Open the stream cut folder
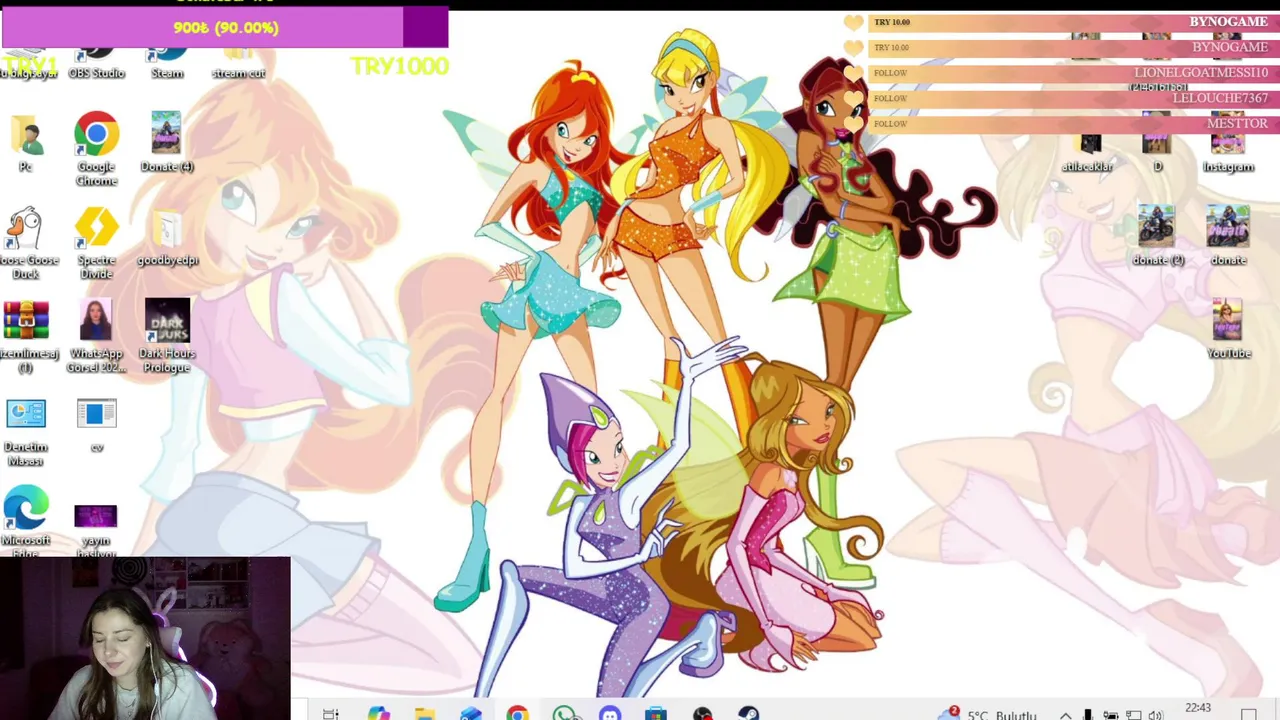This screenshot has width=1280, height=720. (238, 62)
